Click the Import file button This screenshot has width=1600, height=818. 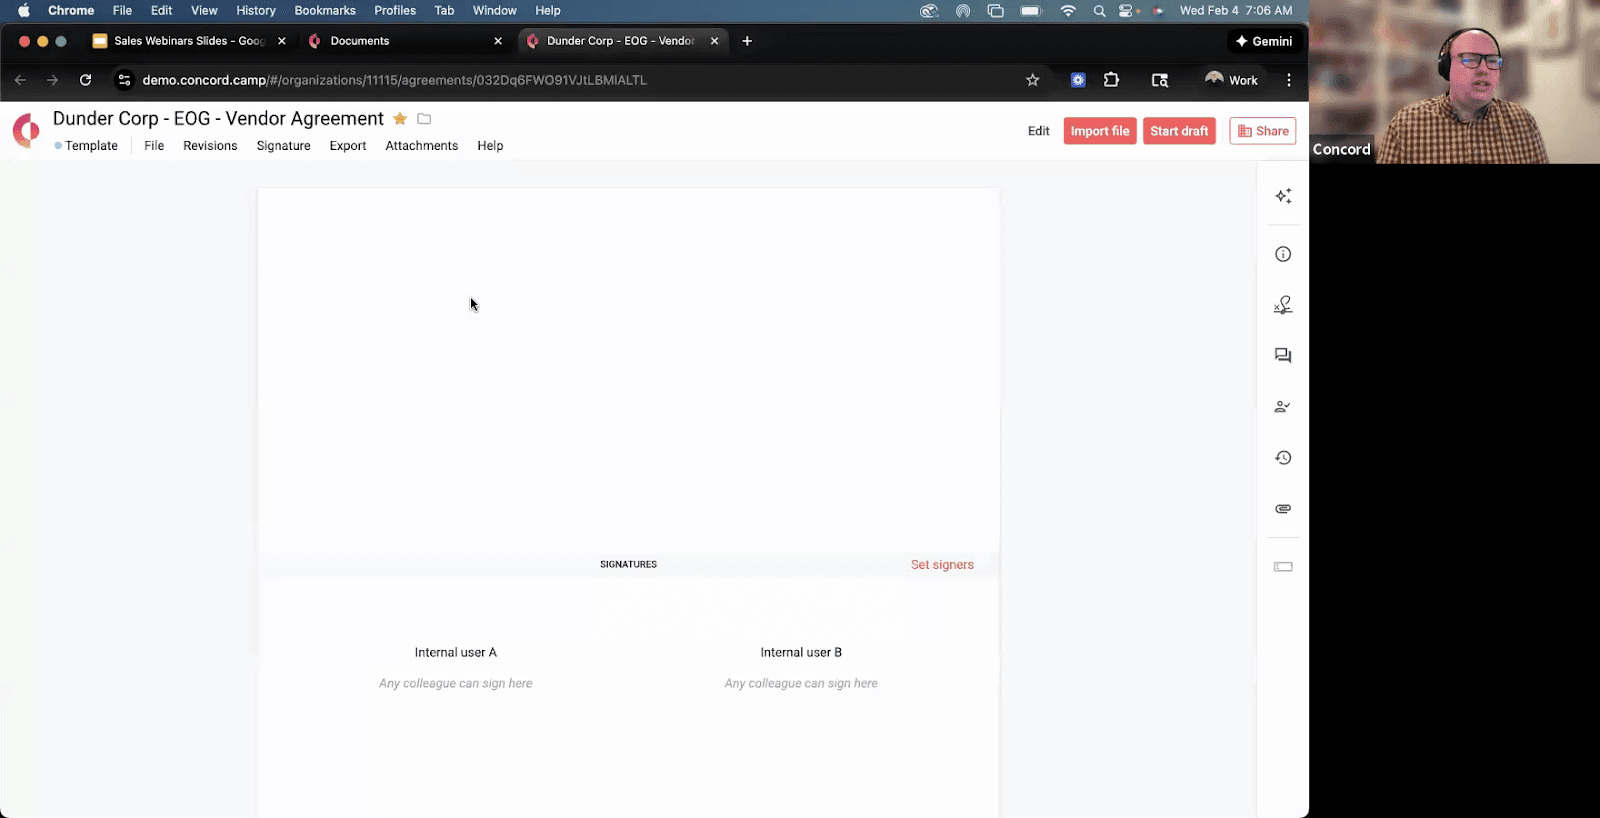(1100, 131)
